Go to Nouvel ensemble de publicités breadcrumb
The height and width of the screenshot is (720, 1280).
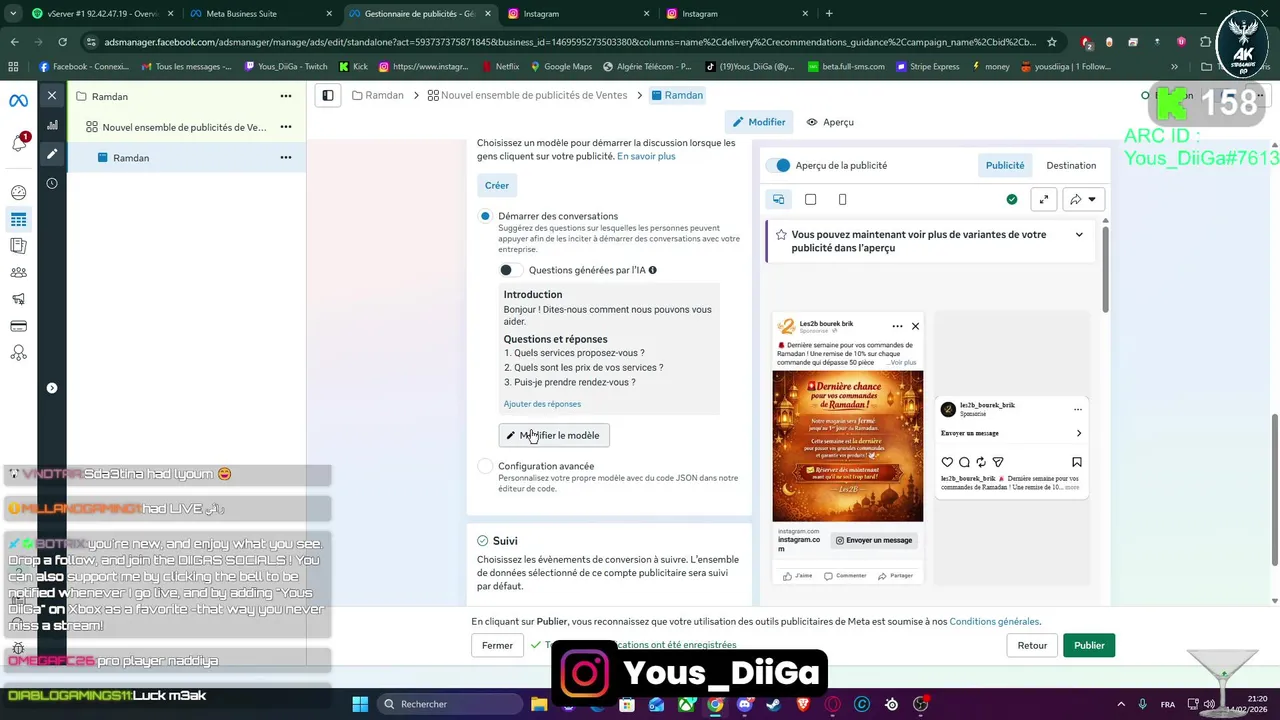527,95
